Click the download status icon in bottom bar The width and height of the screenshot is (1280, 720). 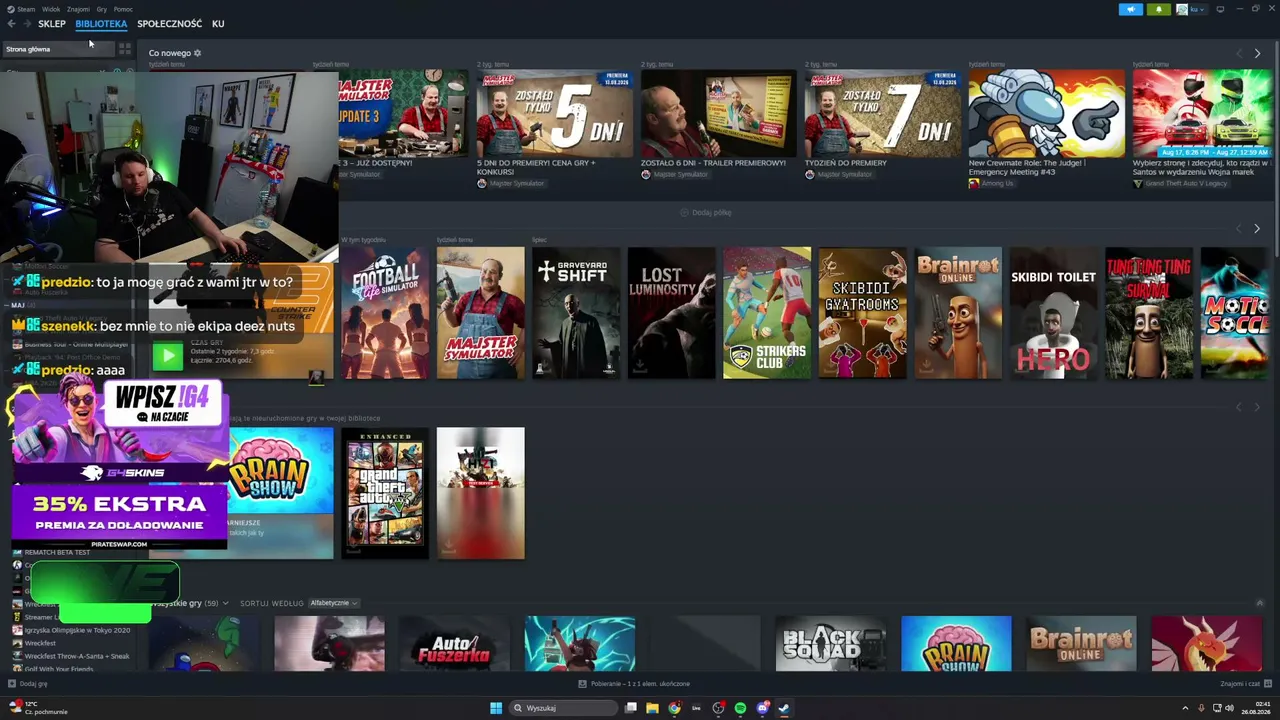582,684
